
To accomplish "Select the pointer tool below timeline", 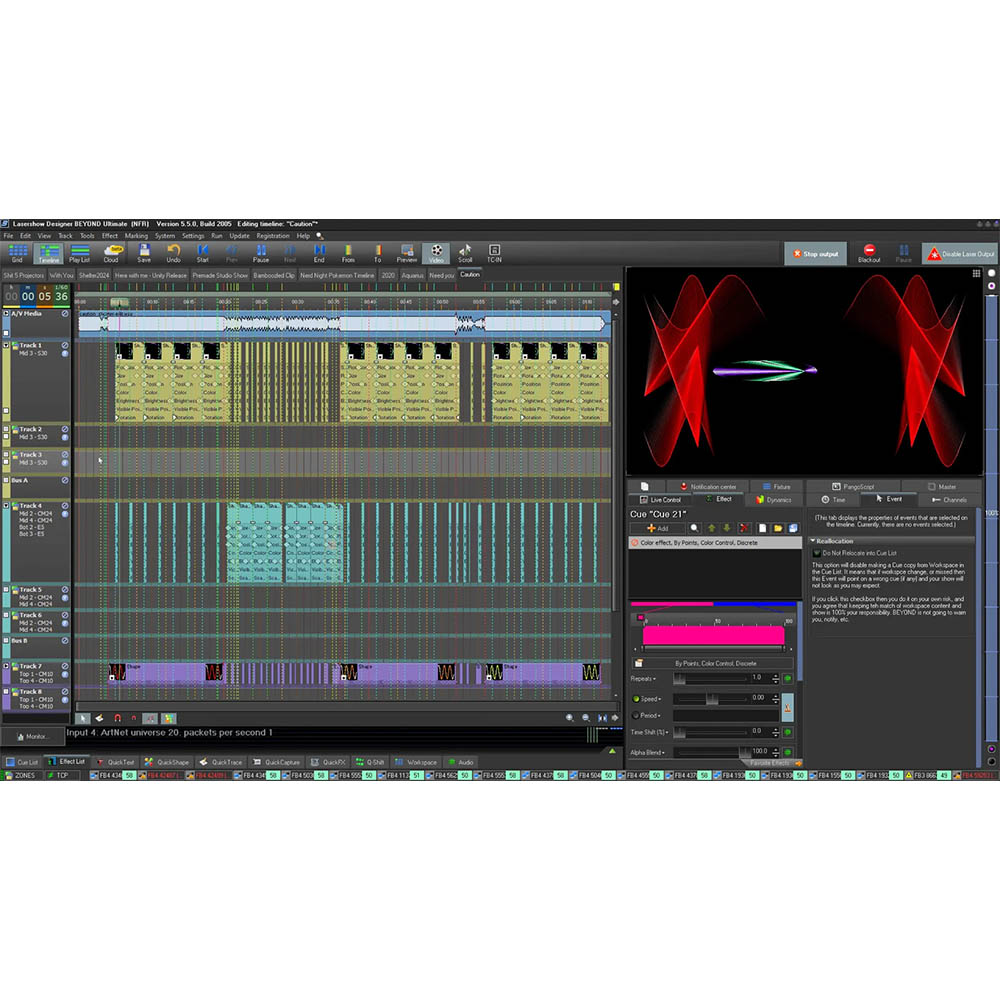I will [x=83, y=718].
